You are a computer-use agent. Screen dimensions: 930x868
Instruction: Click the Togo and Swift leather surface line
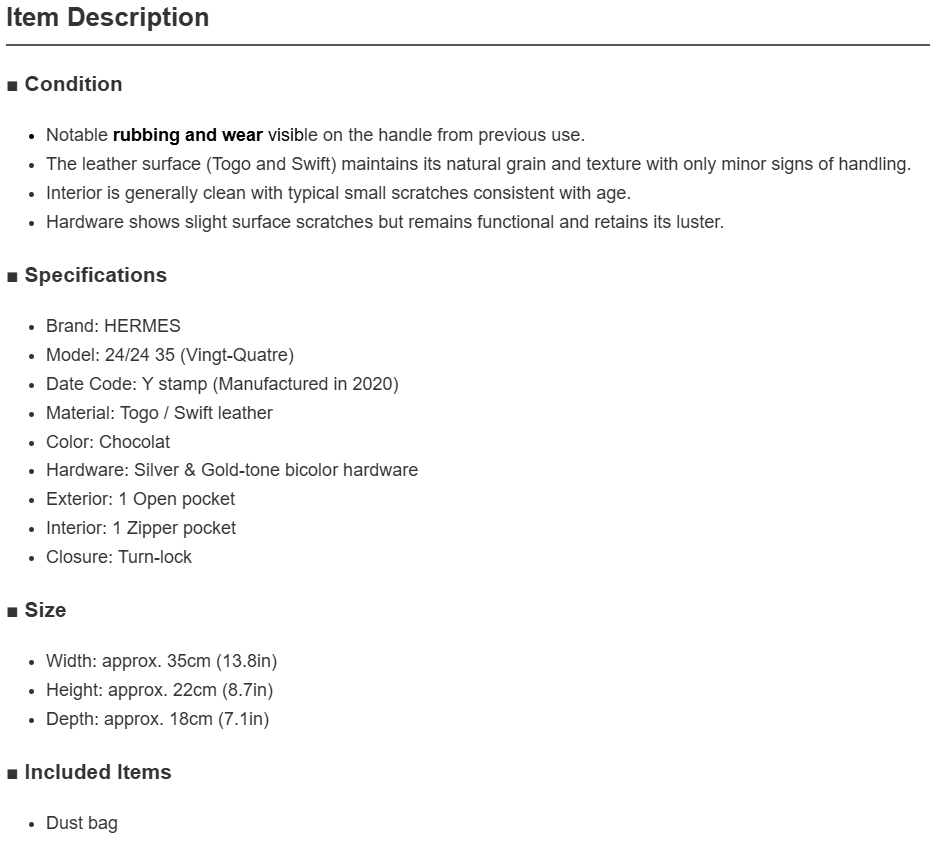pyautogui.click(x=478, y=164)
